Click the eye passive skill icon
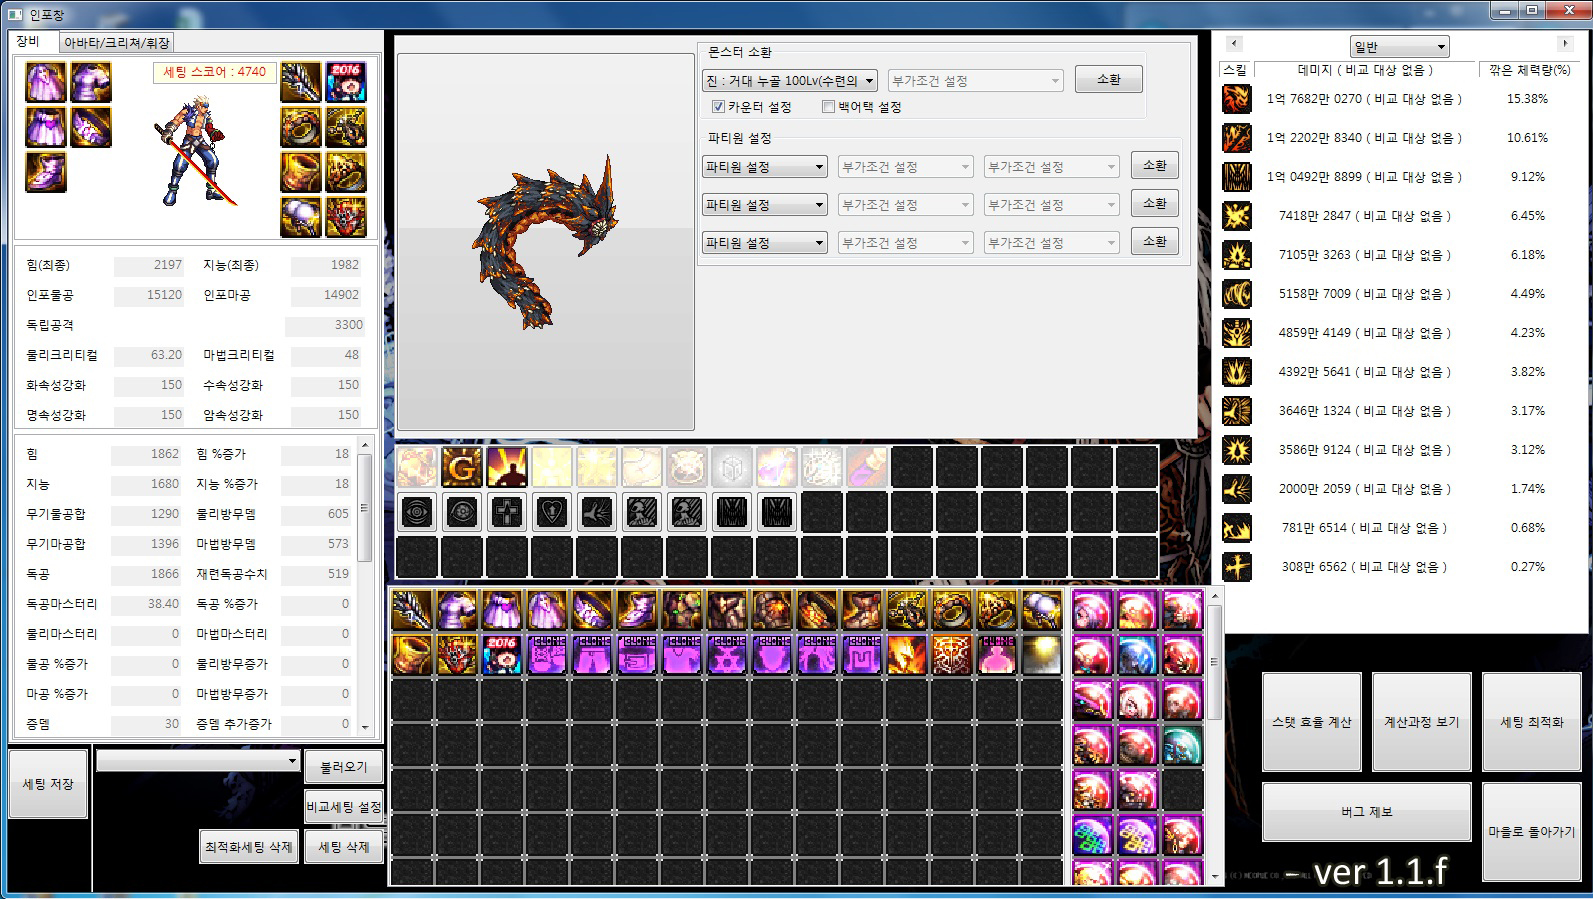The width and height of the screenshot is (1593, 899). (417, 512)
